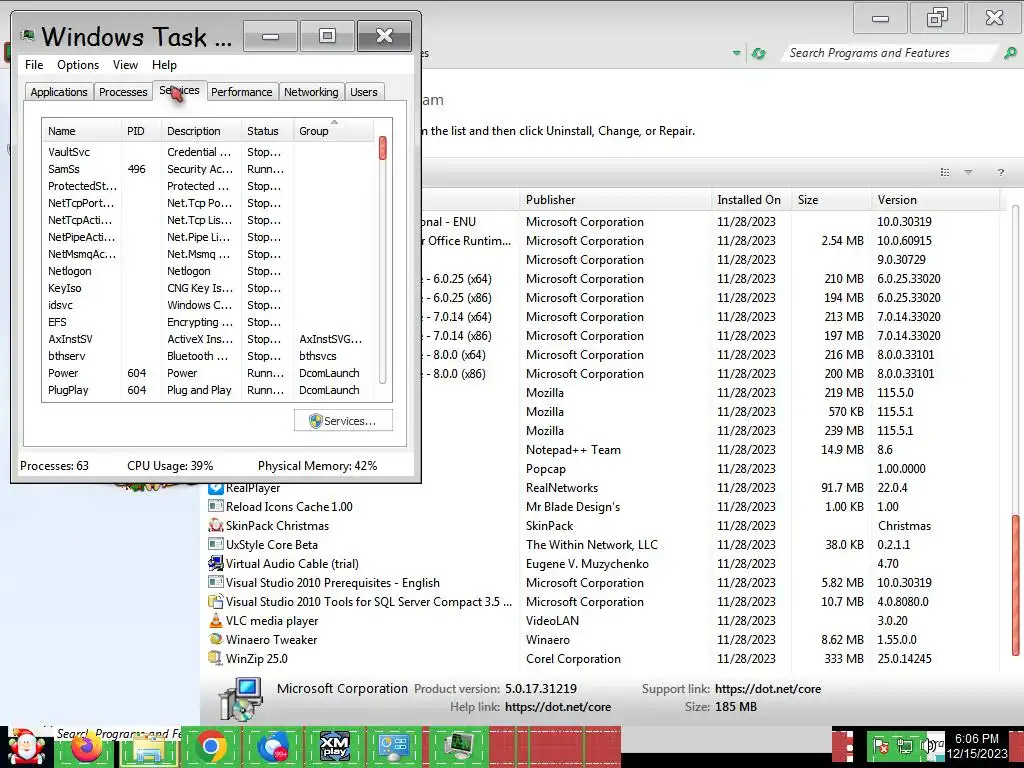This screenshot has height=768, width=1024.
Task: Sort services by Description column header
Action: tap(201, 131)
